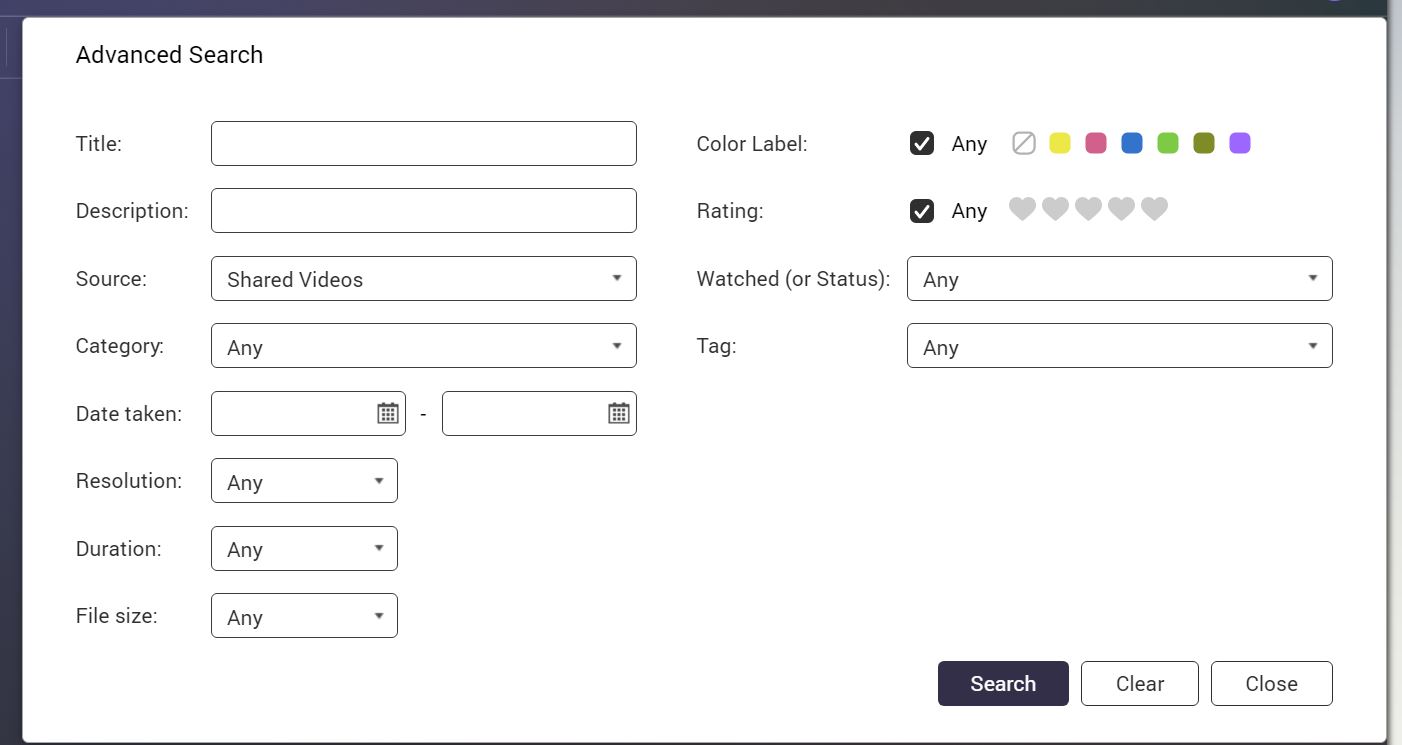Open the Source dropdown showing Shared Videos

[x=424, y=278]
